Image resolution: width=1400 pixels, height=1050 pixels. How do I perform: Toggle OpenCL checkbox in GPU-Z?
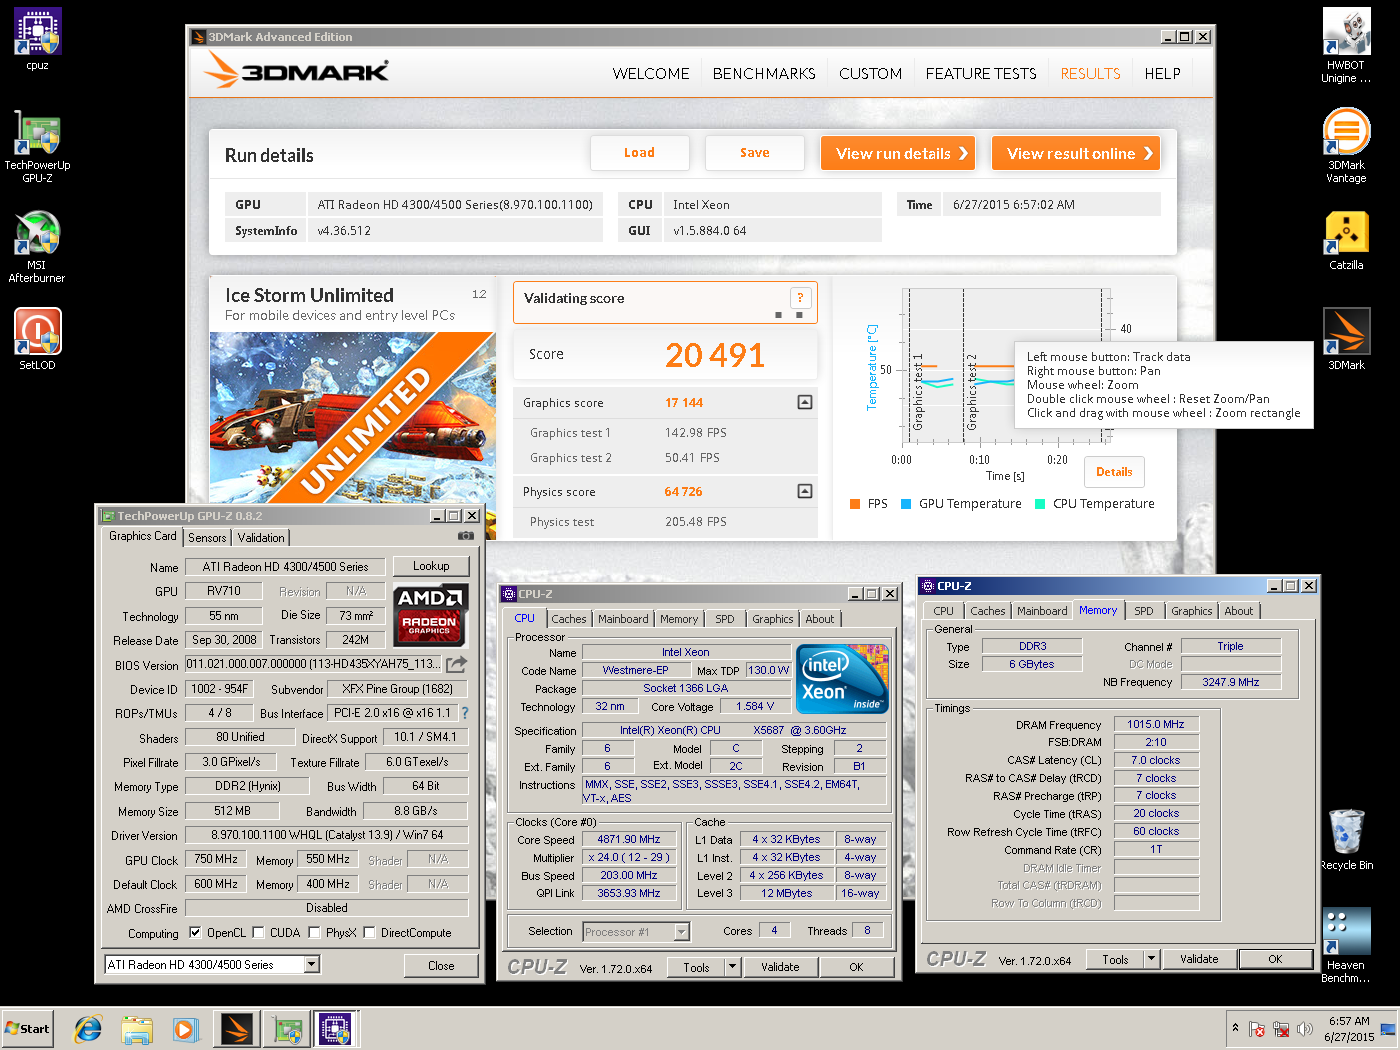[x=195, y=933]
